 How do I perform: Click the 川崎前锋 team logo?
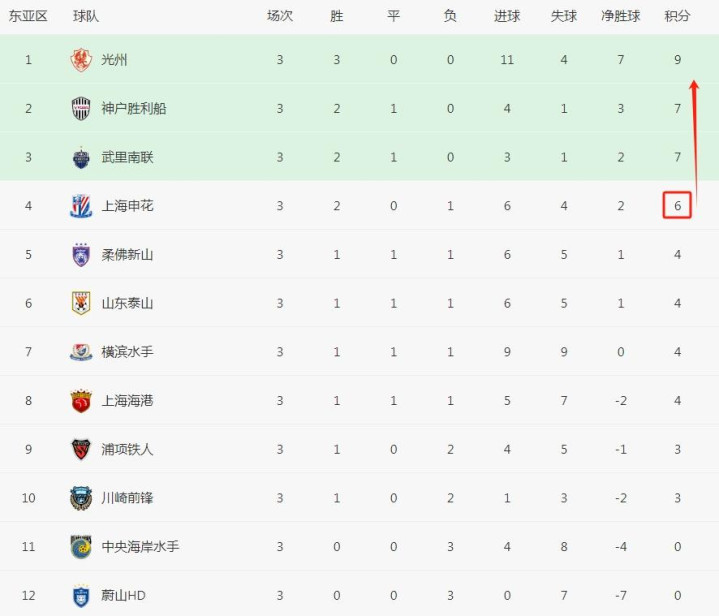81,498
